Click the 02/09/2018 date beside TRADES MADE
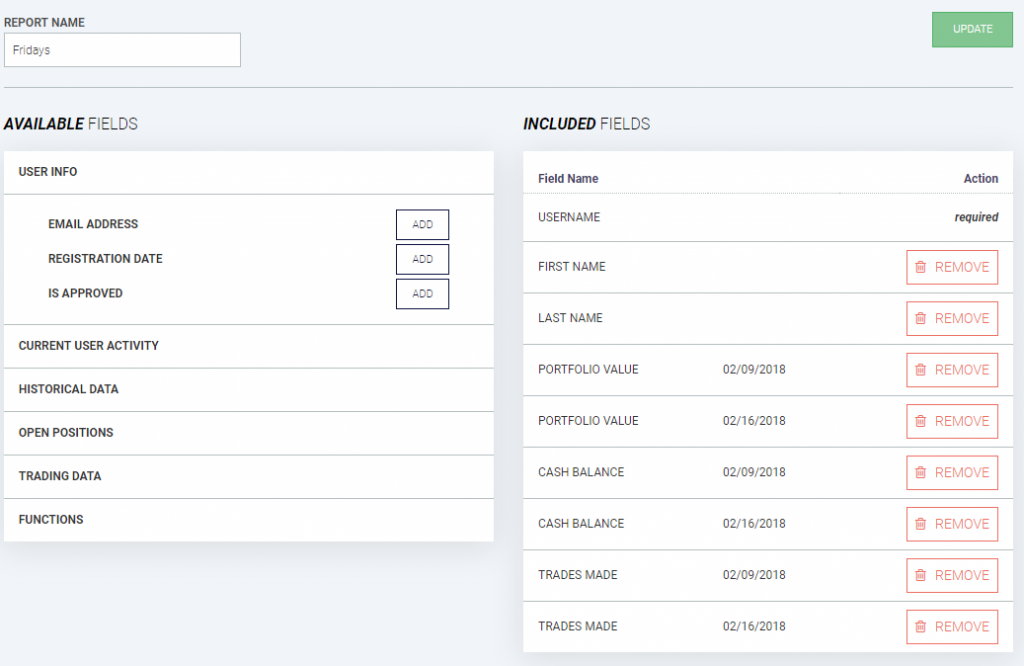Viewport: 1024px width, 666px height. [x=754, y=575]
